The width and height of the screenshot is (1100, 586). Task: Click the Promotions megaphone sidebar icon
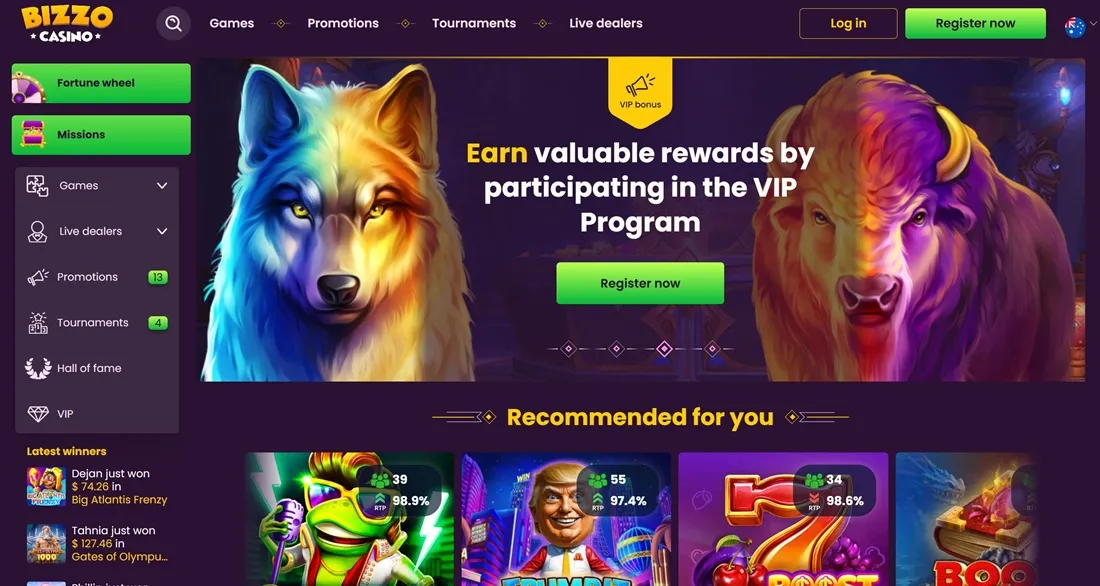tap(38, 277)
